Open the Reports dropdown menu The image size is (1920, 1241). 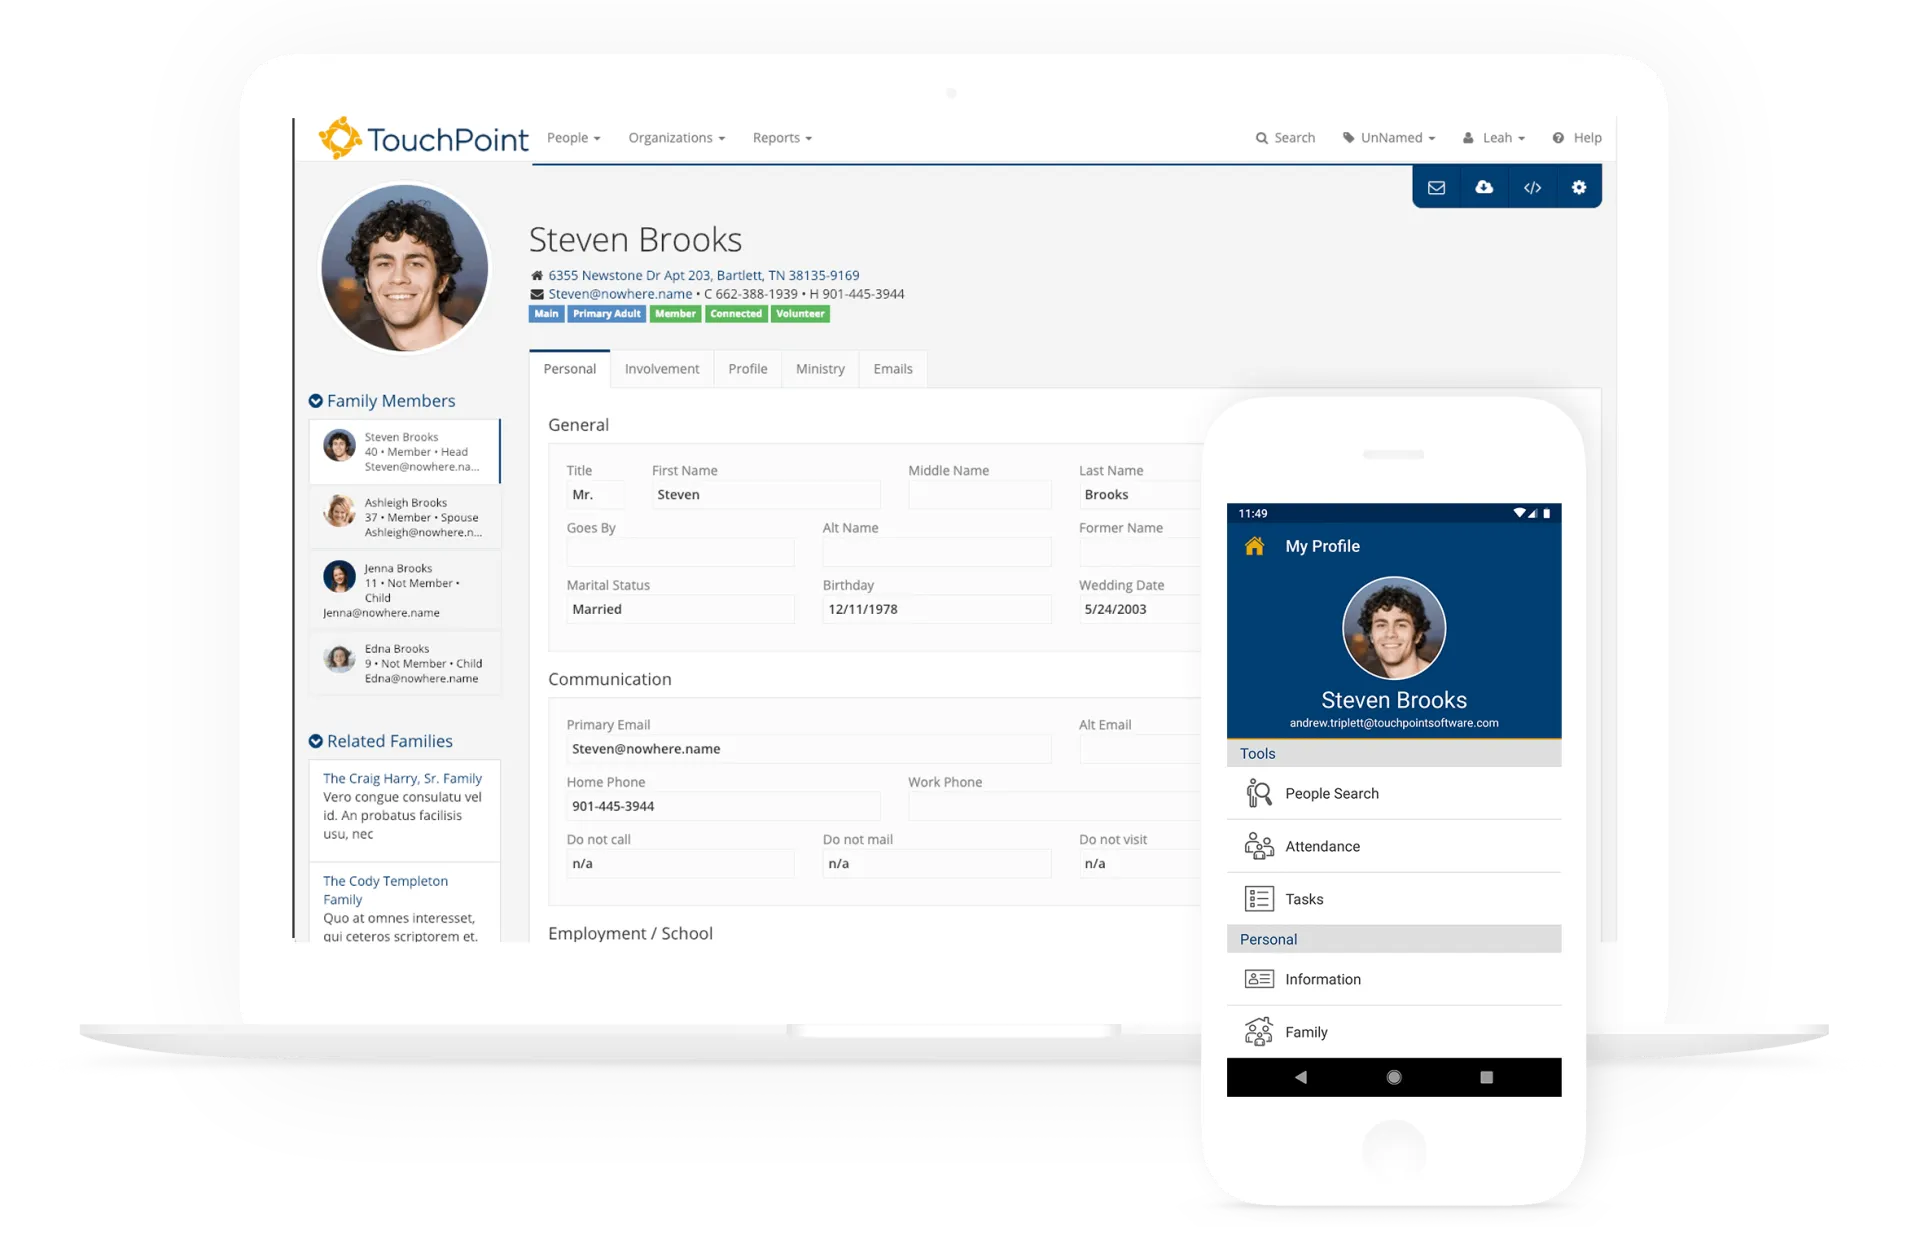782,138
